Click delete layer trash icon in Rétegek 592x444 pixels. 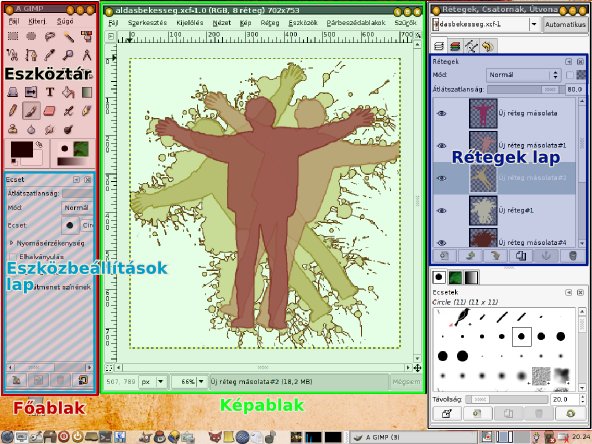573,256
